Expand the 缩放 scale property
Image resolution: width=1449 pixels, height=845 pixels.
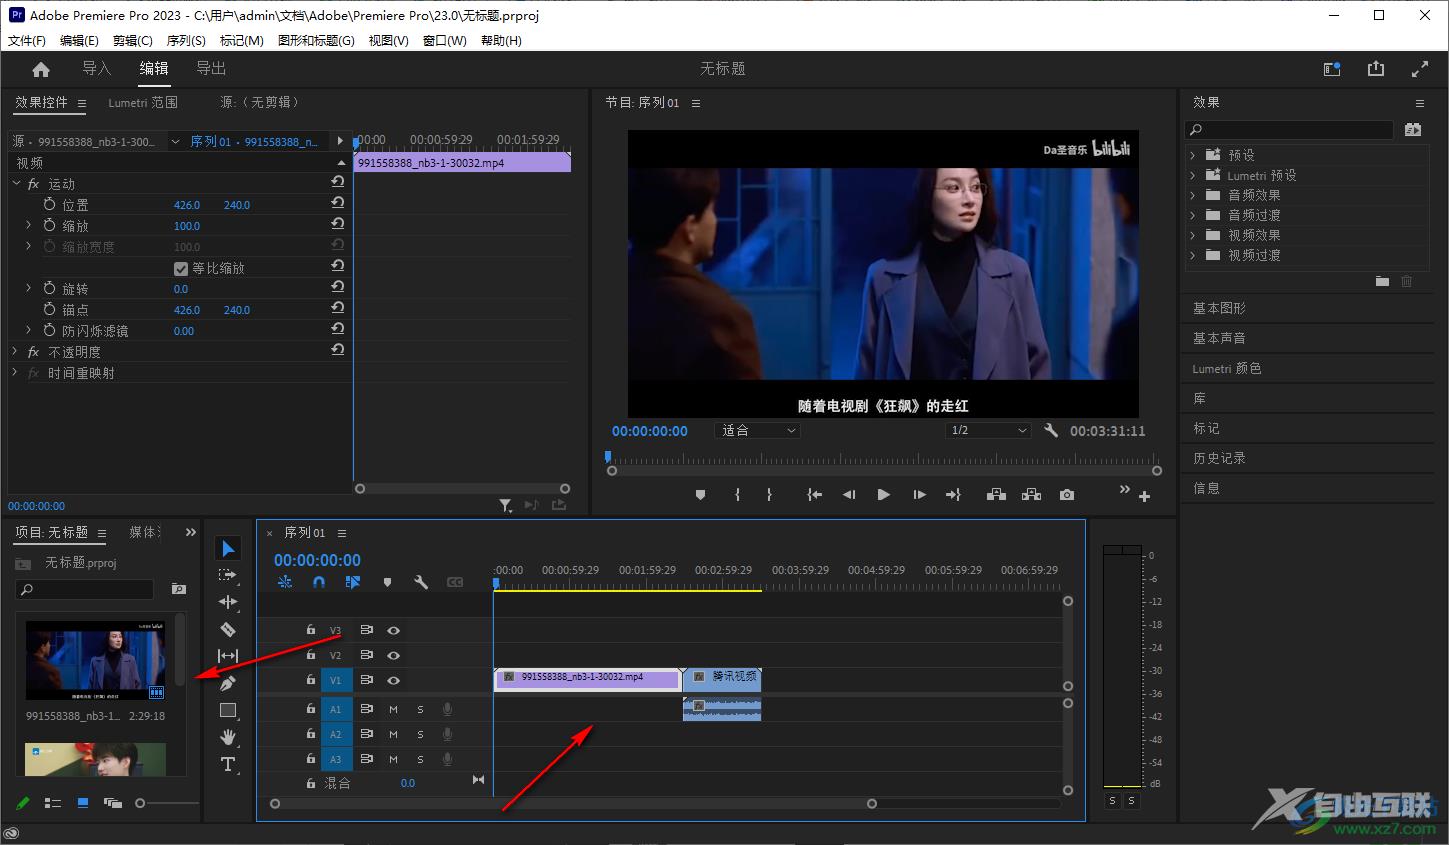coord(28,225)
